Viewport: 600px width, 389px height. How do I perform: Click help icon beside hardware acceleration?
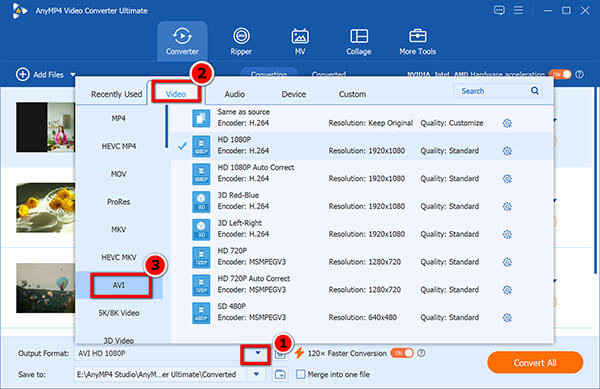[x=580, y=75]
